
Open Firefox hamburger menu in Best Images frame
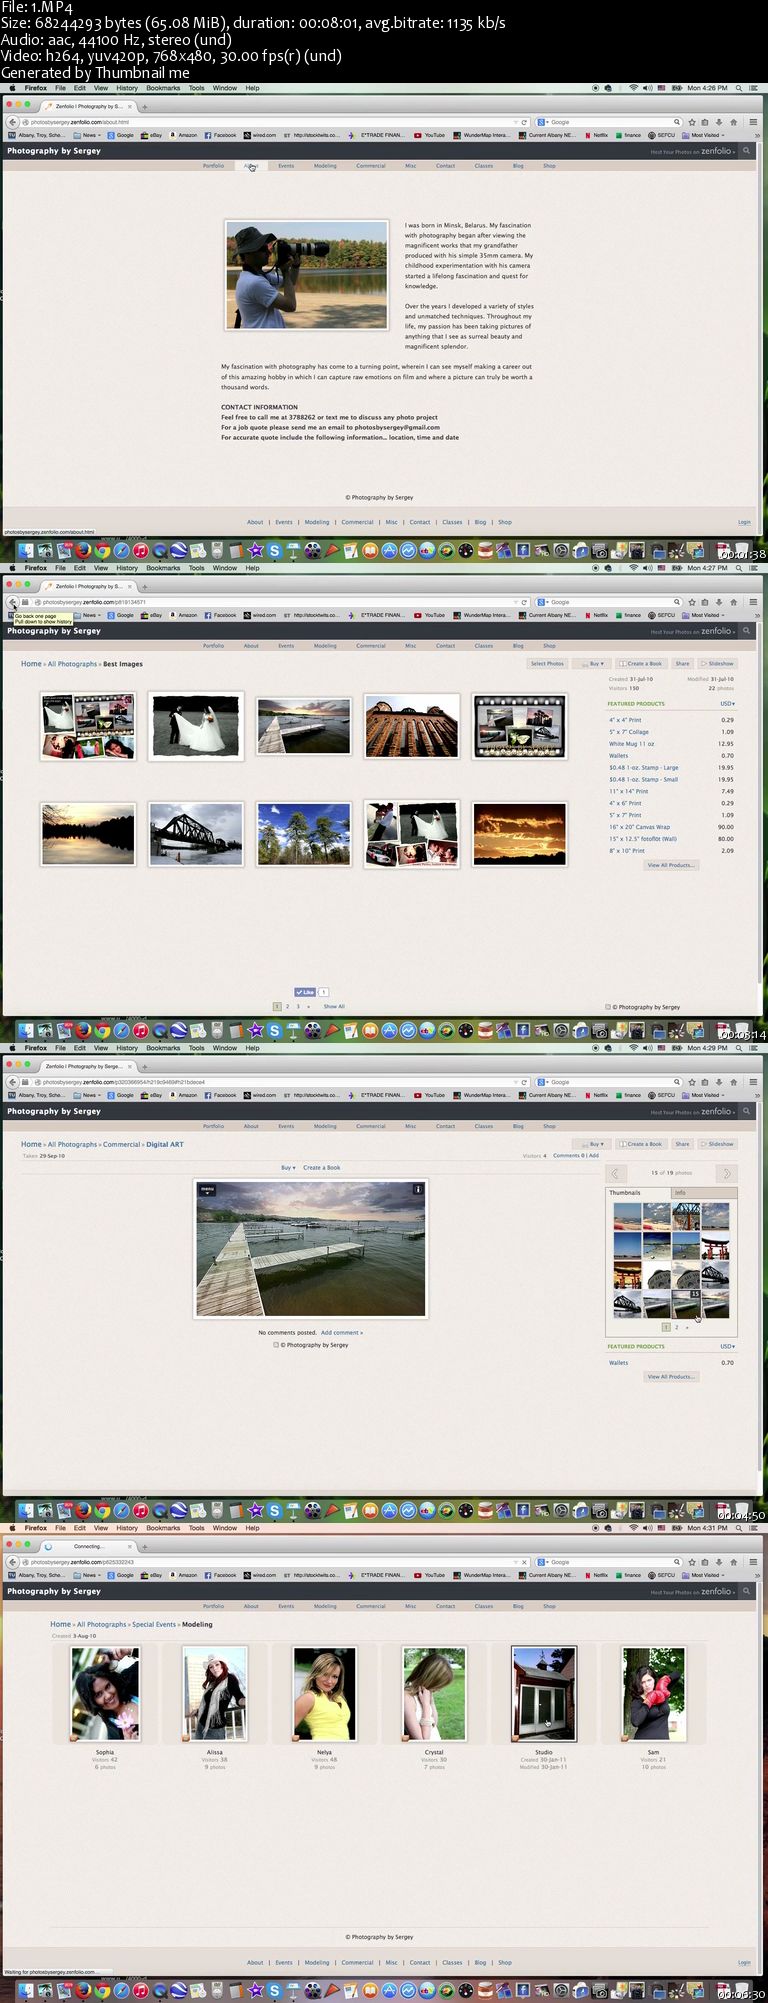(755, 602)
